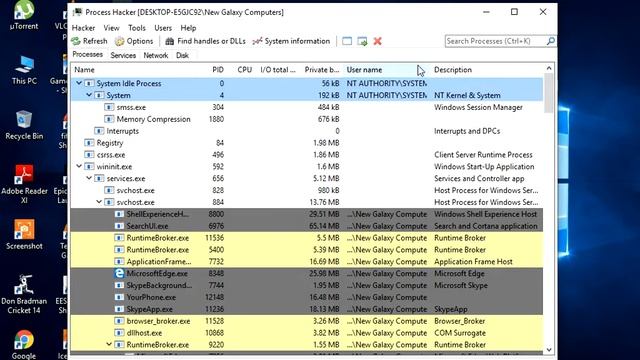This screenshot has width=640, height=360.
Task: Collapse the wininit.exe tree node
Action: [79, 167]
